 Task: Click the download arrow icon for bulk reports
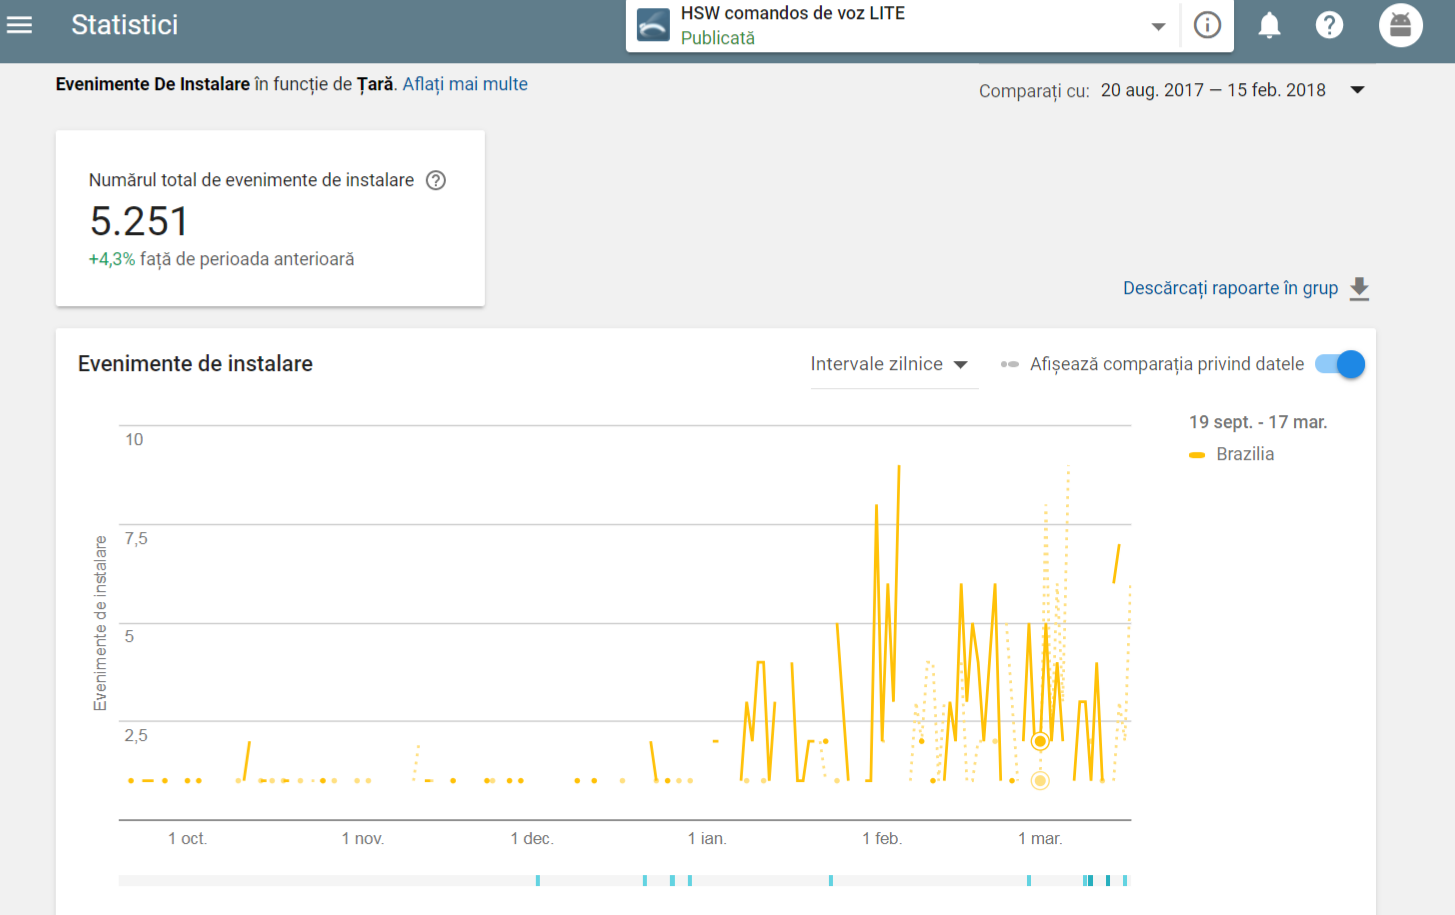[x=1359, y=288]
